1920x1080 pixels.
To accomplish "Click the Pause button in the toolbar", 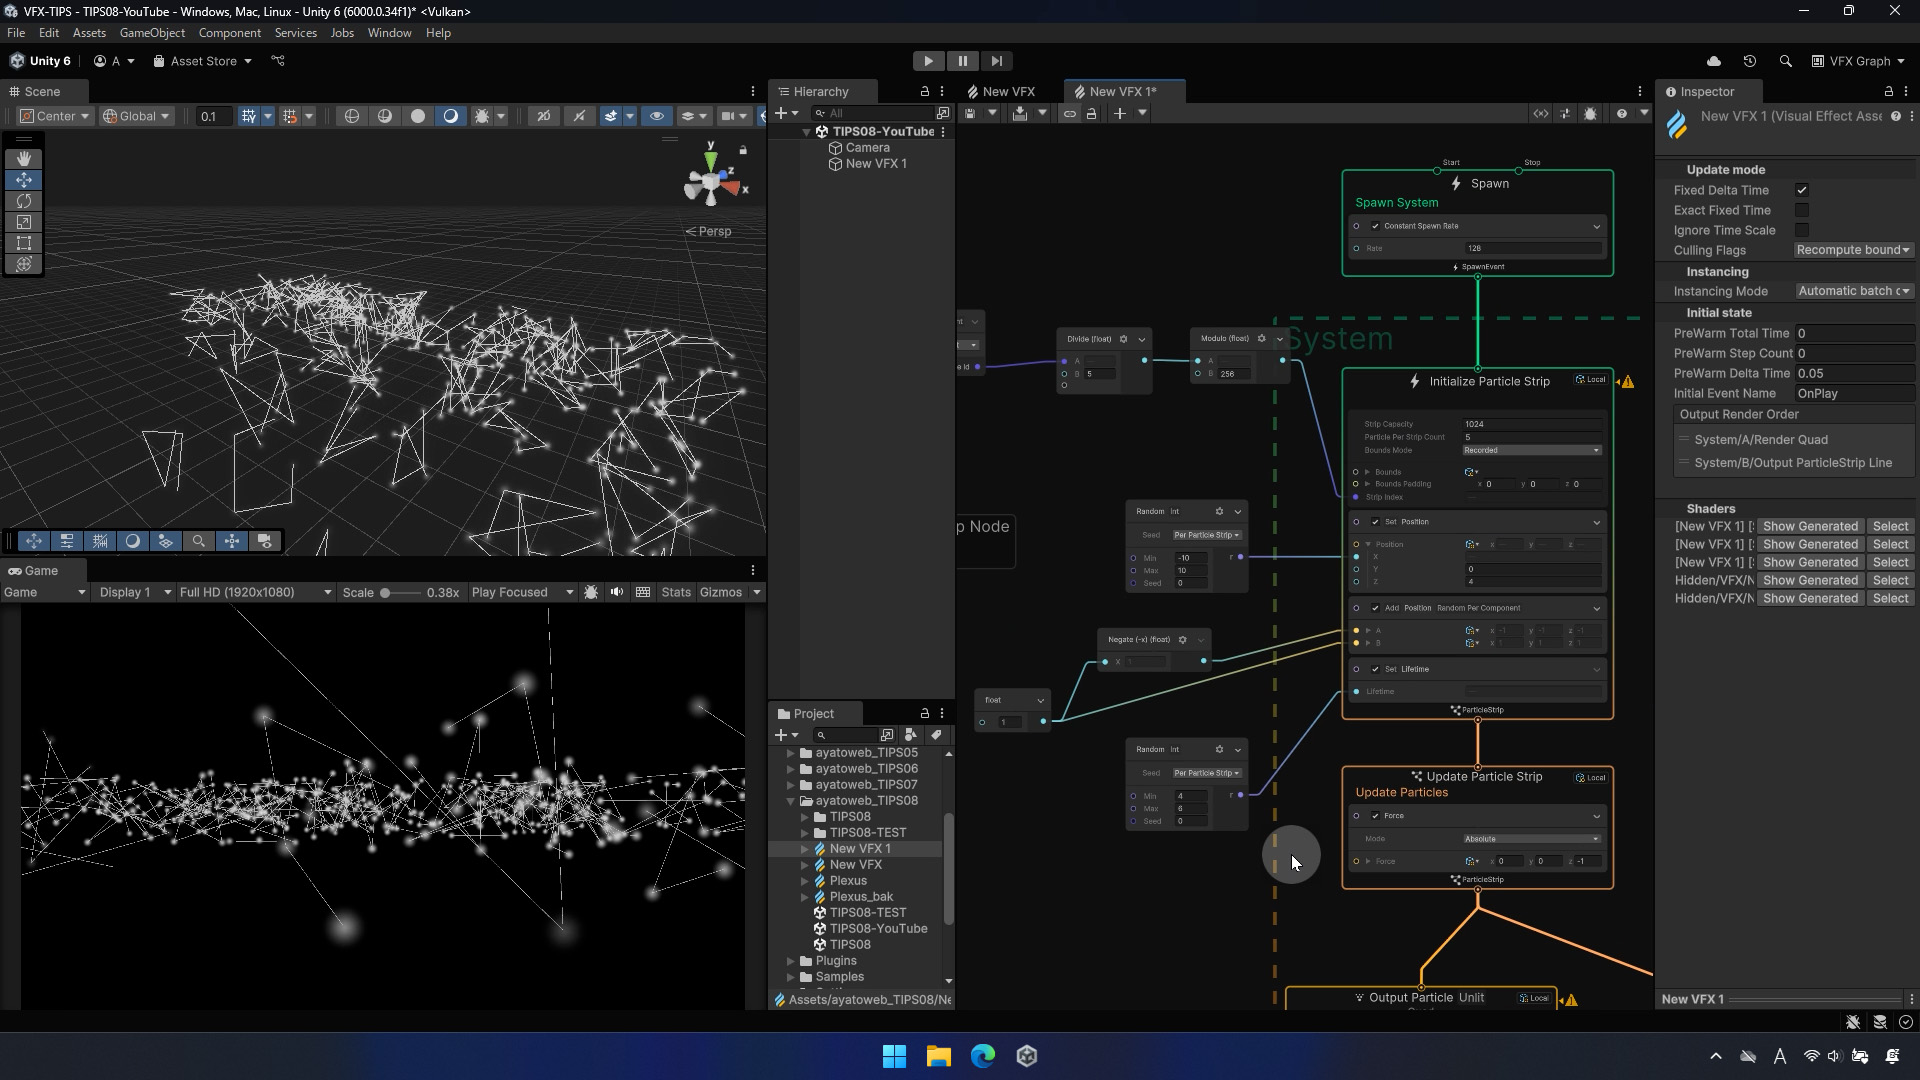I will 963,61.
